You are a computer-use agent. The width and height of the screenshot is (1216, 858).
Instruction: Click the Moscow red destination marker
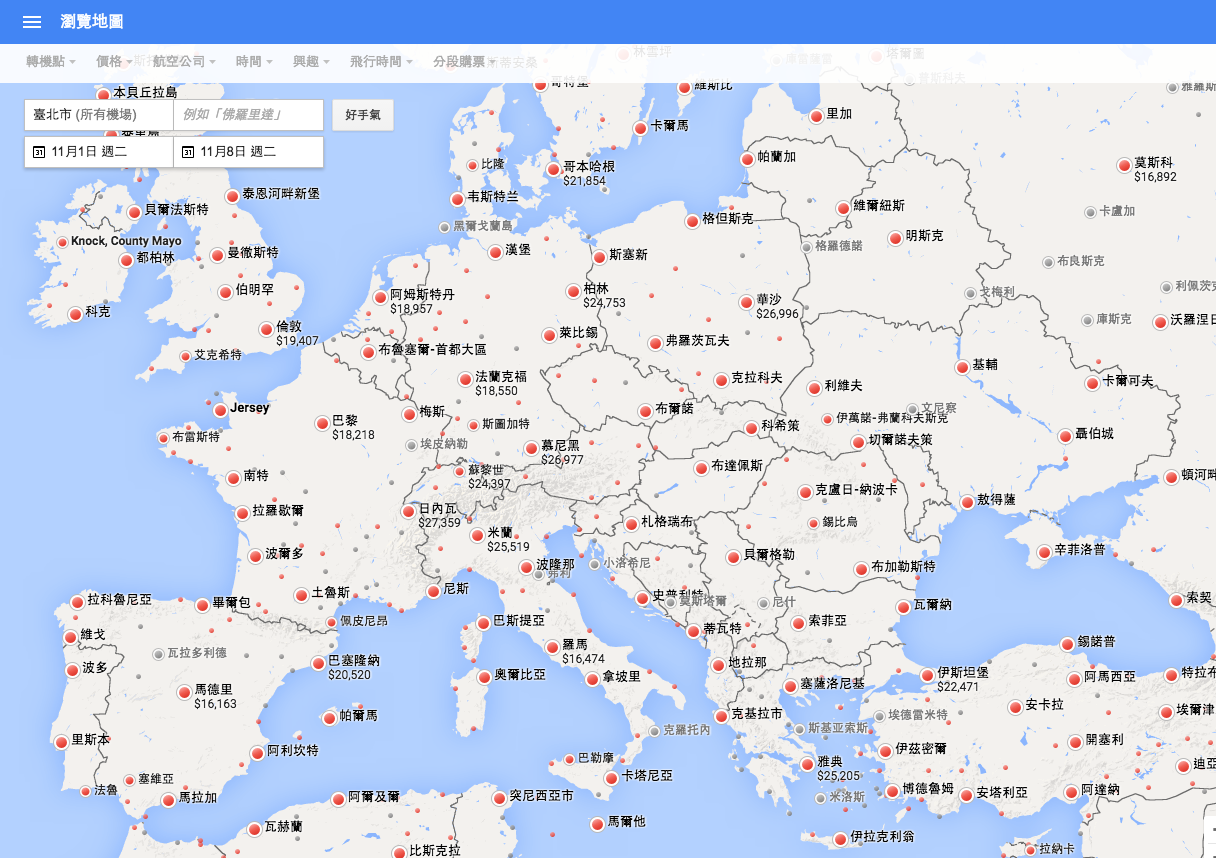point(1124,165)
